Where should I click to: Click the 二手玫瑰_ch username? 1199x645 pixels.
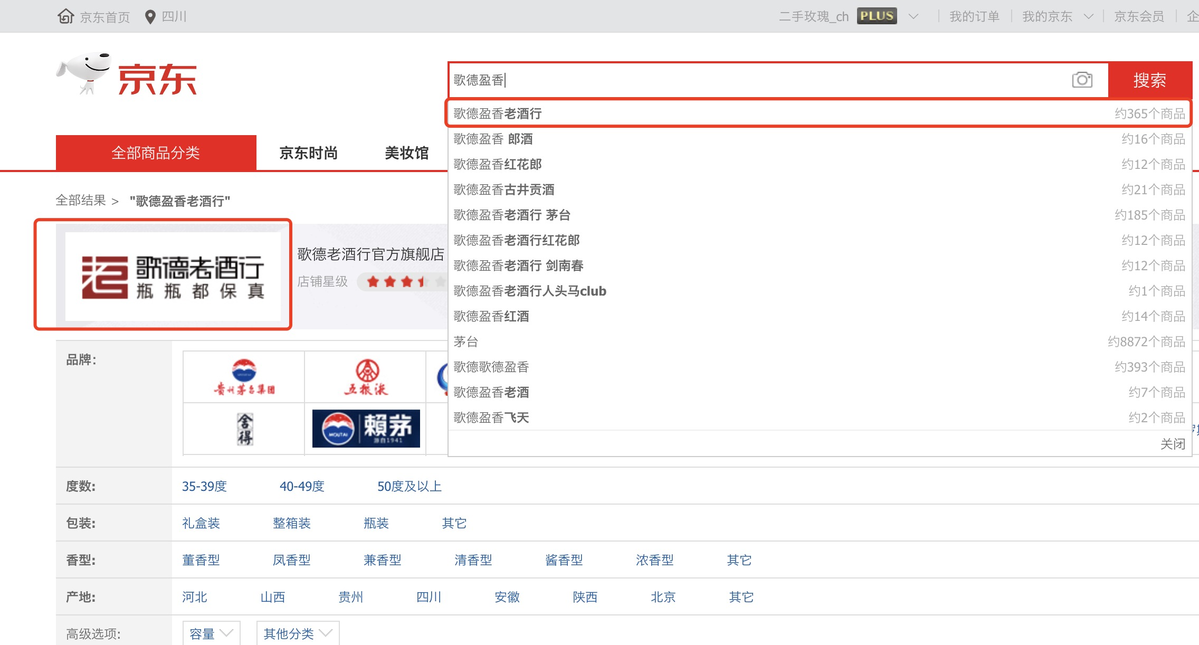[814, 17]
